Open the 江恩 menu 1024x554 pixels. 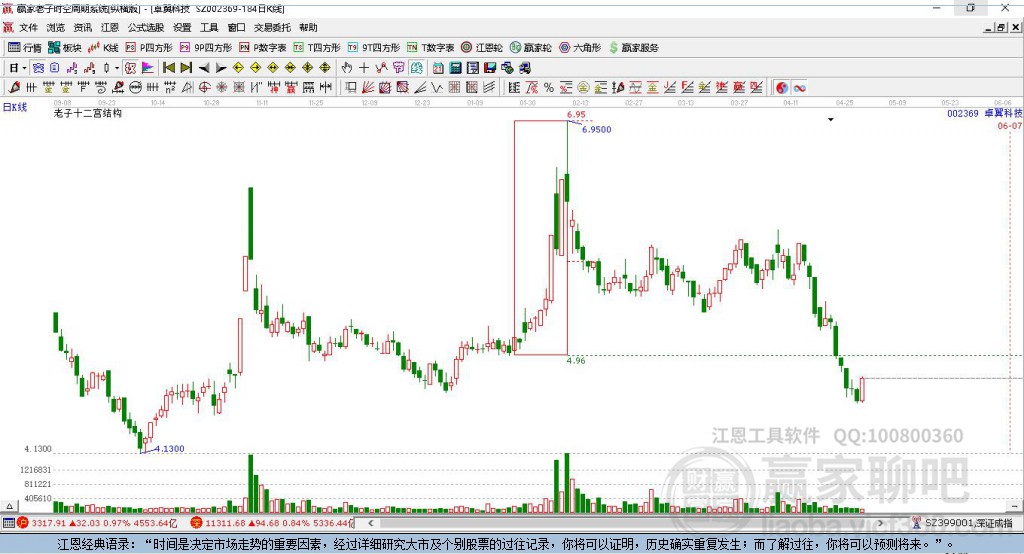110,27
